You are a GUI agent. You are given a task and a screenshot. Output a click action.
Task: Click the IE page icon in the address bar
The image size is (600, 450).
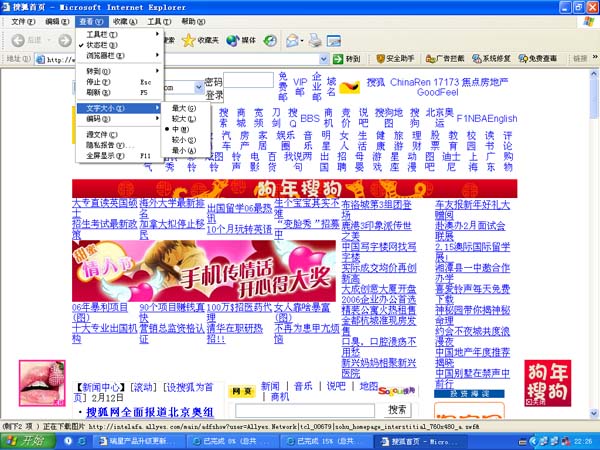tap(40, 59)
